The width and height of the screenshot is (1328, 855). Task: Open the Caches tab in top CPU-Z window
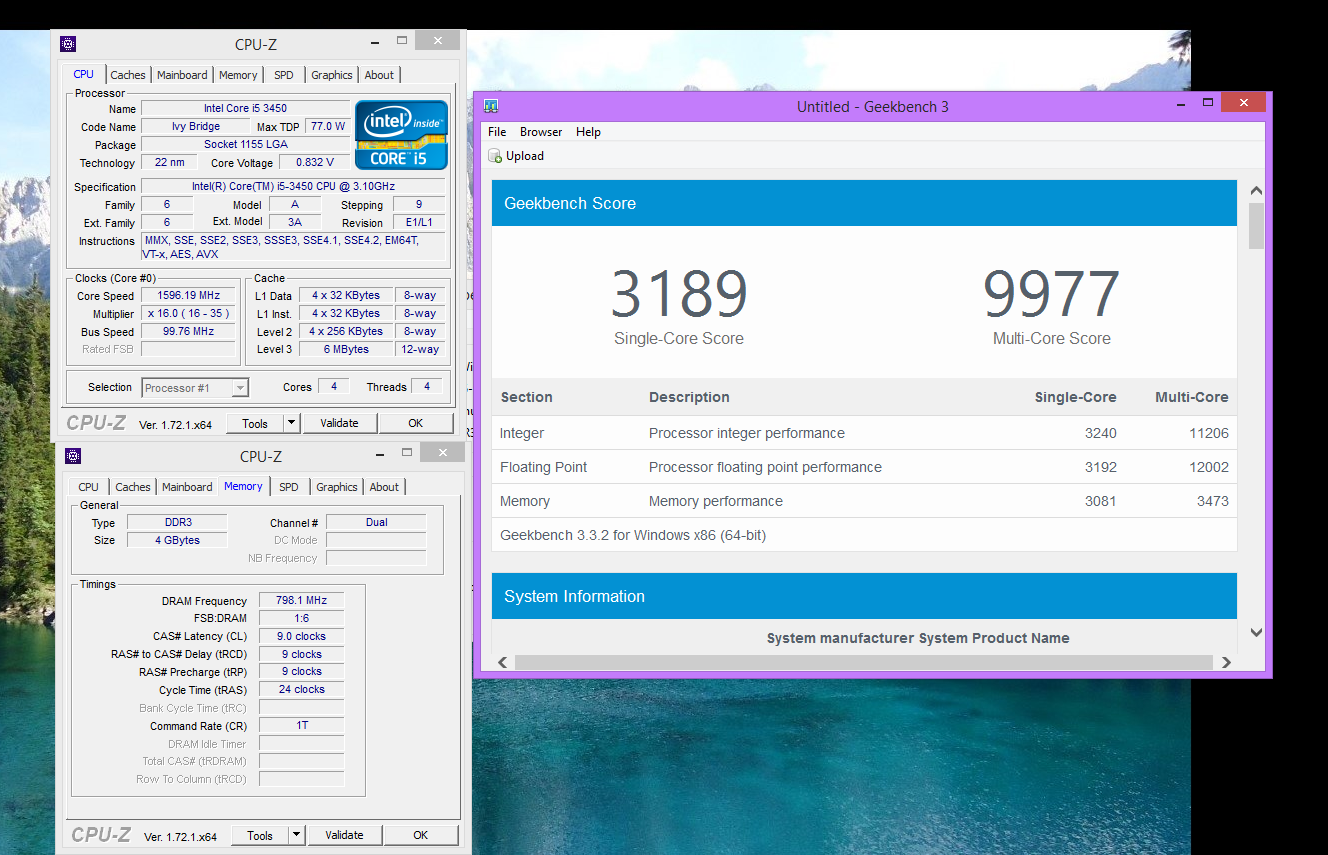pyautogui.click(x=128, y=75)
